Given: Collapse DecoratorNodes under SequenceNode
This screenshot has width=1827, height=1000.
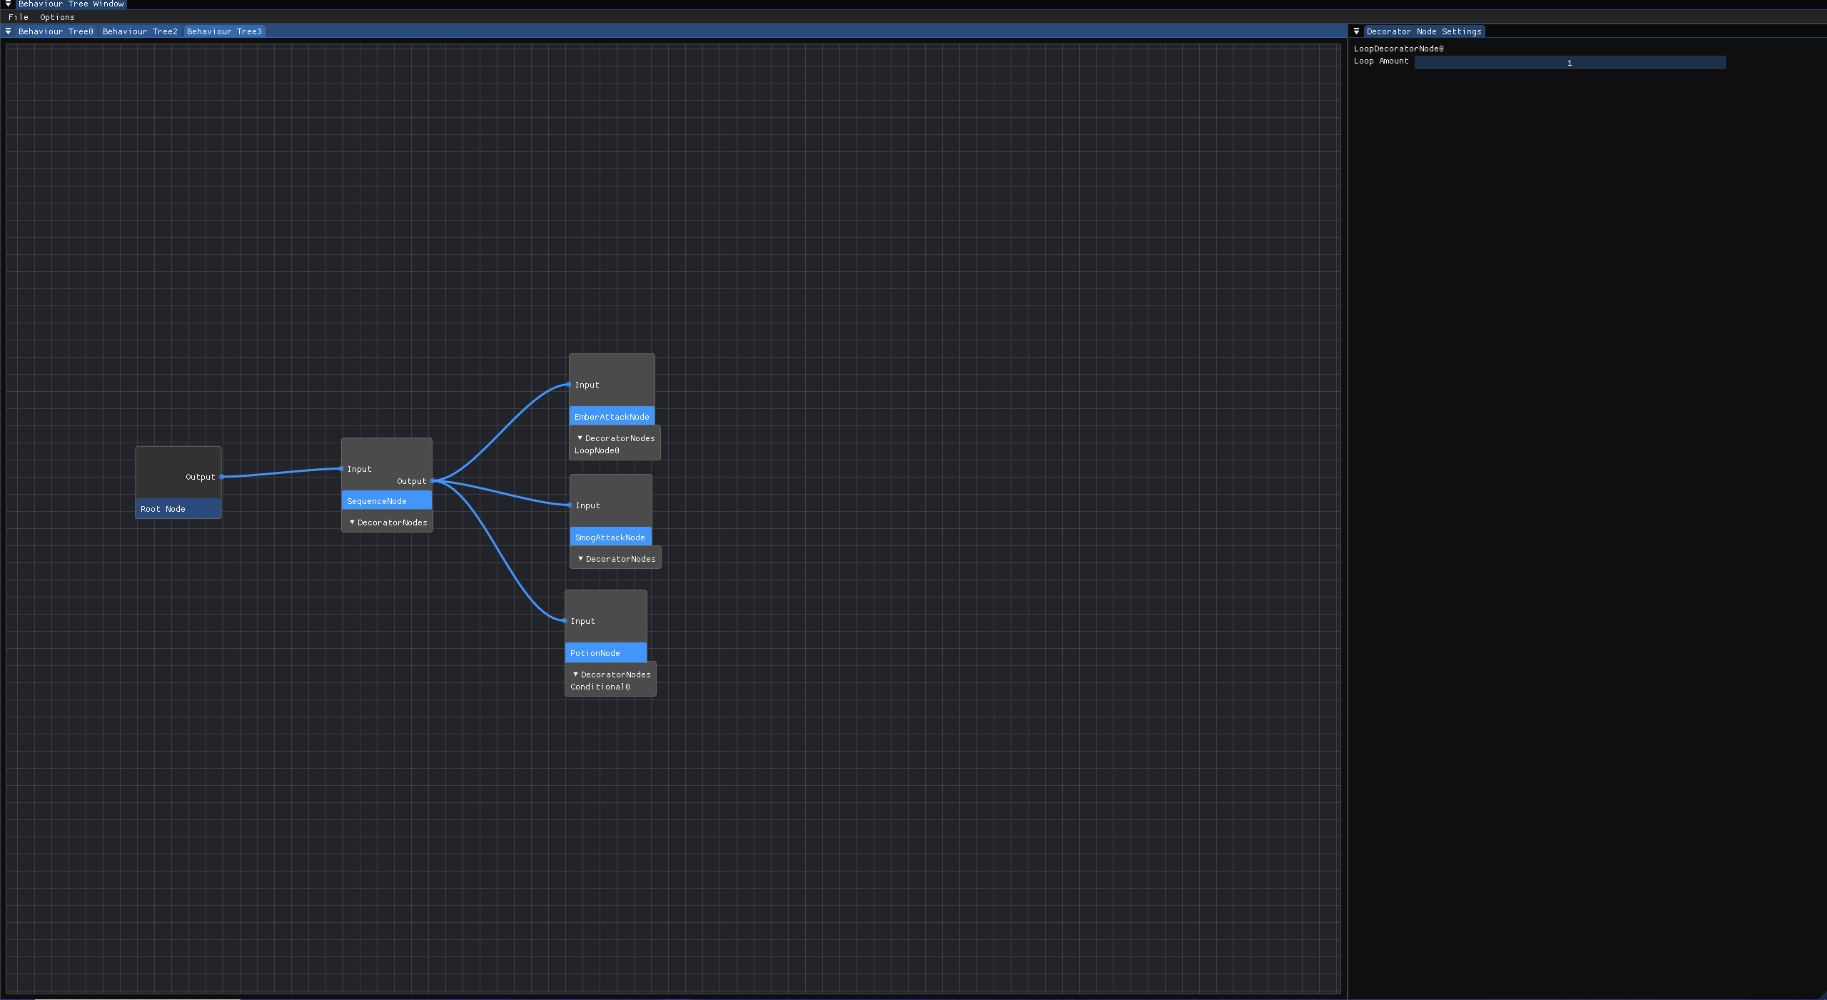Looking at the screenshot, I should 352,522.
